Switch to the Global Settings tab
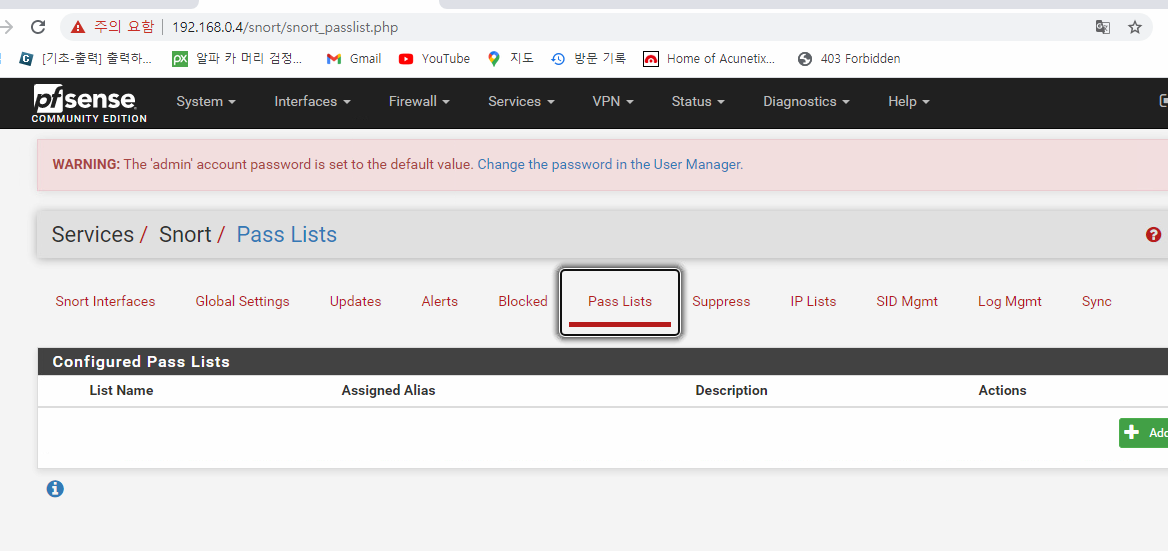Screen dimensions: 1168x551 point(242,302)
